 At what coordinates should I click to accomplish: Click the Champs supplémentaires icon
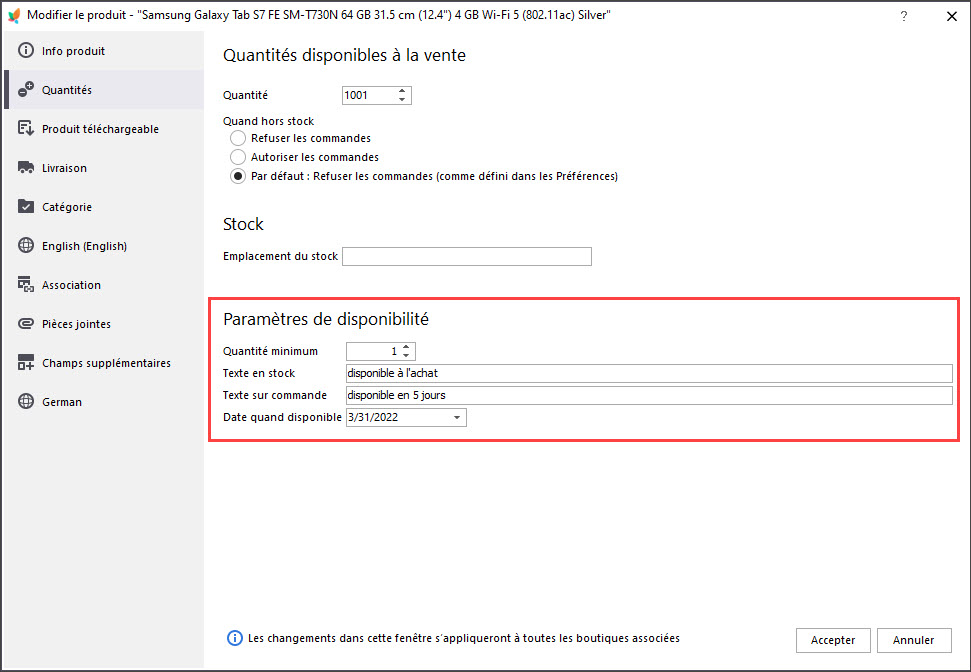point(25,363)
